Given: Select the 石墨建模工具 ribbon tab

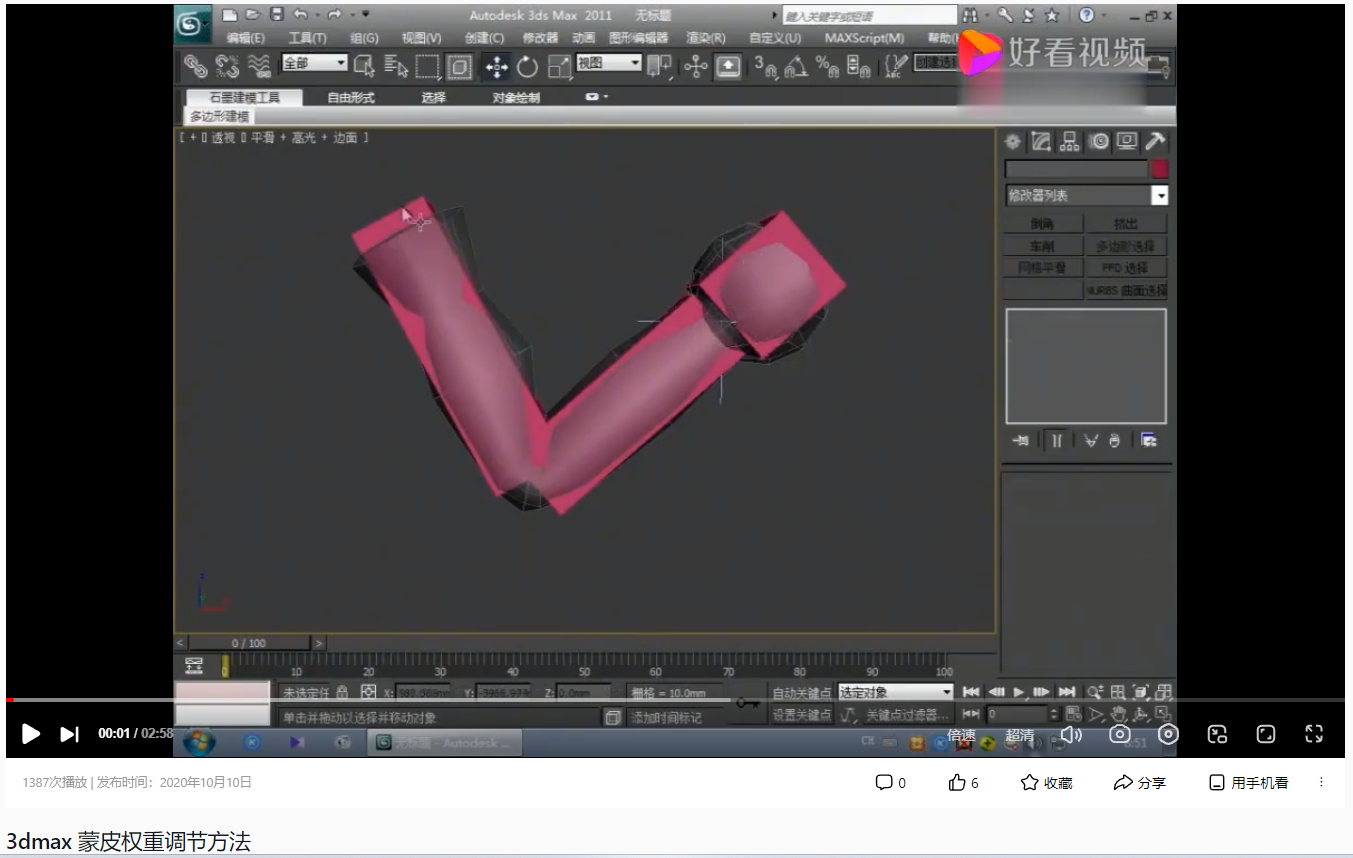Looking at the screenshot, I should point(244,97).
